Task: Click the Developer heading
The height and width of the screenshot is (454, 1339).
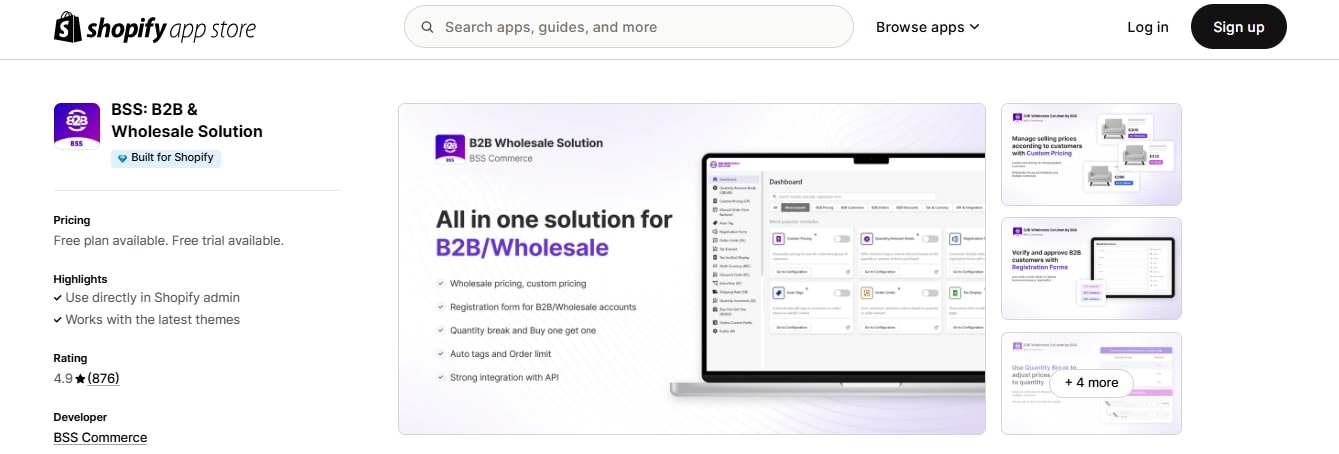Action: coord(80,417)
